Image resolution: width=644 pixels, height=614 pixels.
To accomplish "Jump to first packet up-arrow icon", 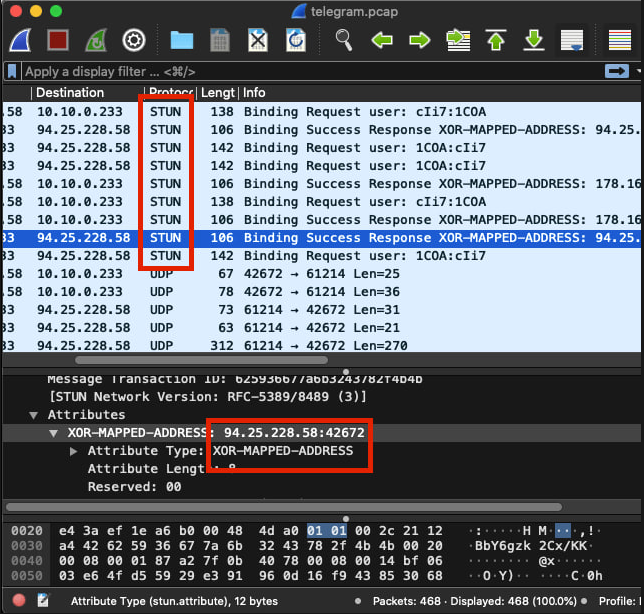I will click(x=496, y=41).
